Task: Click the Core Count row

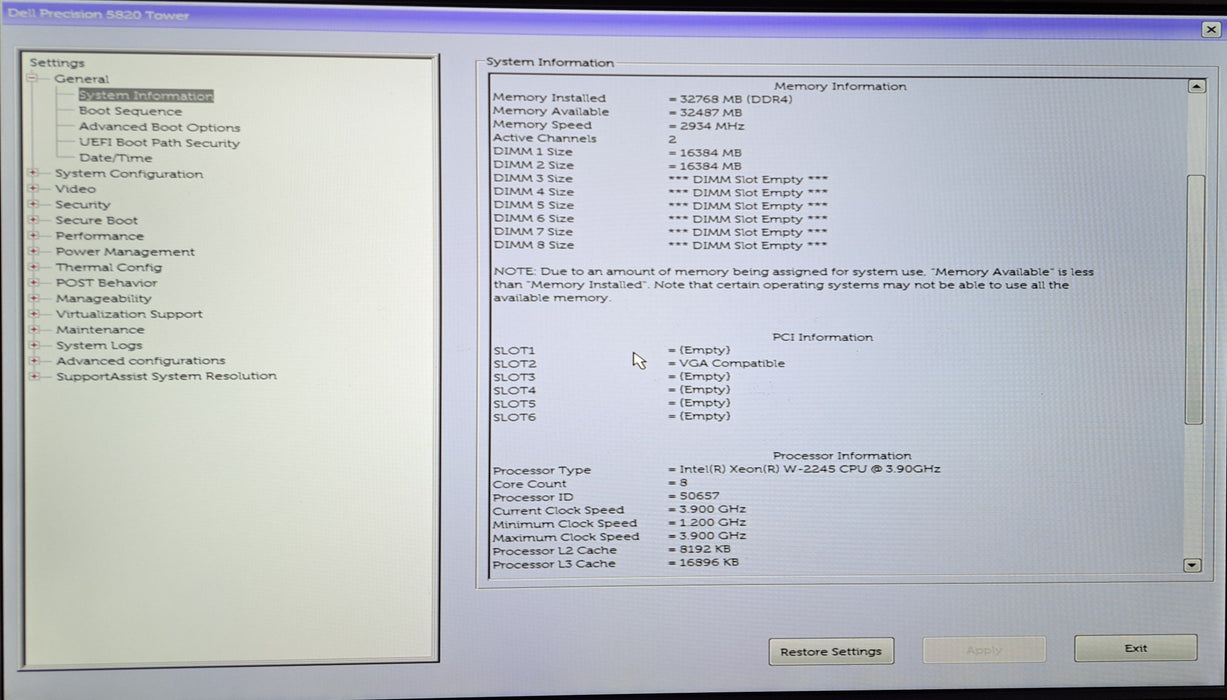Action: (x=590, y=483)
